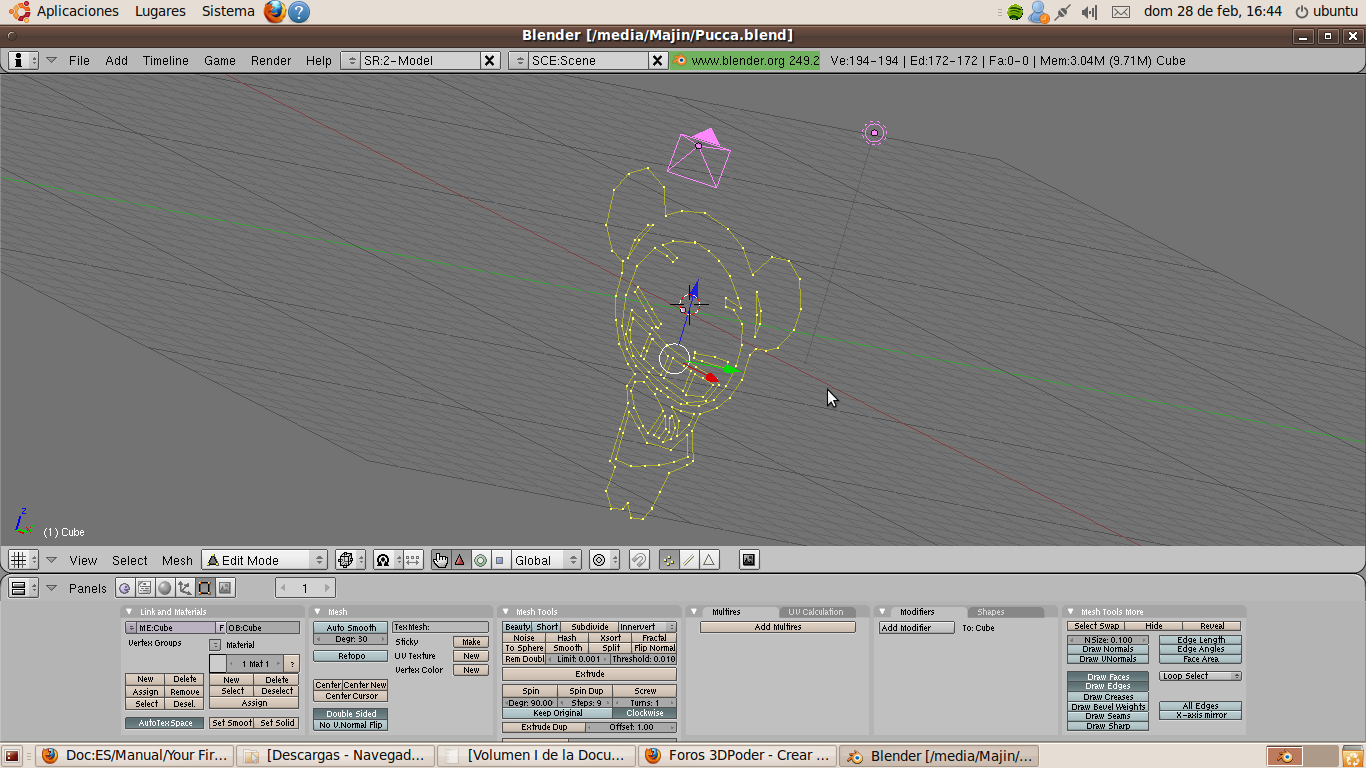Adjust the NSize: 0.100 slider

click(x=1108, y=640)
